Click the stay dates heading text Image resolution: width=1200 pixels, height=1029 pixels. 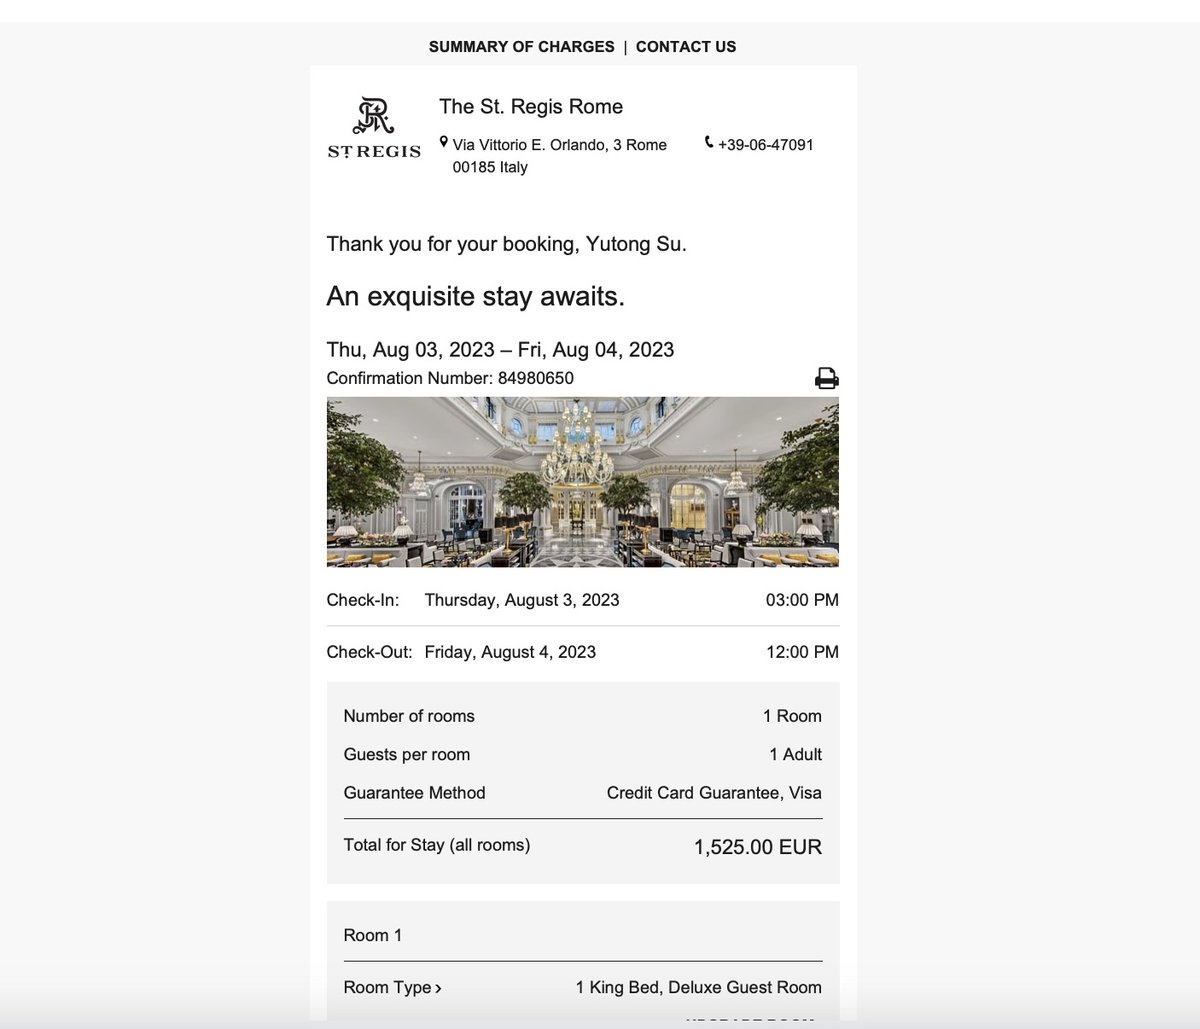(500, 349)
